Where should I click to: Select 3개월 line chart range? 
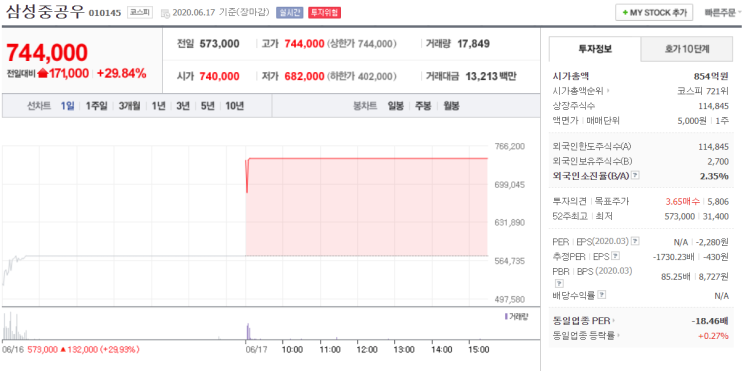tap(129, 106)
